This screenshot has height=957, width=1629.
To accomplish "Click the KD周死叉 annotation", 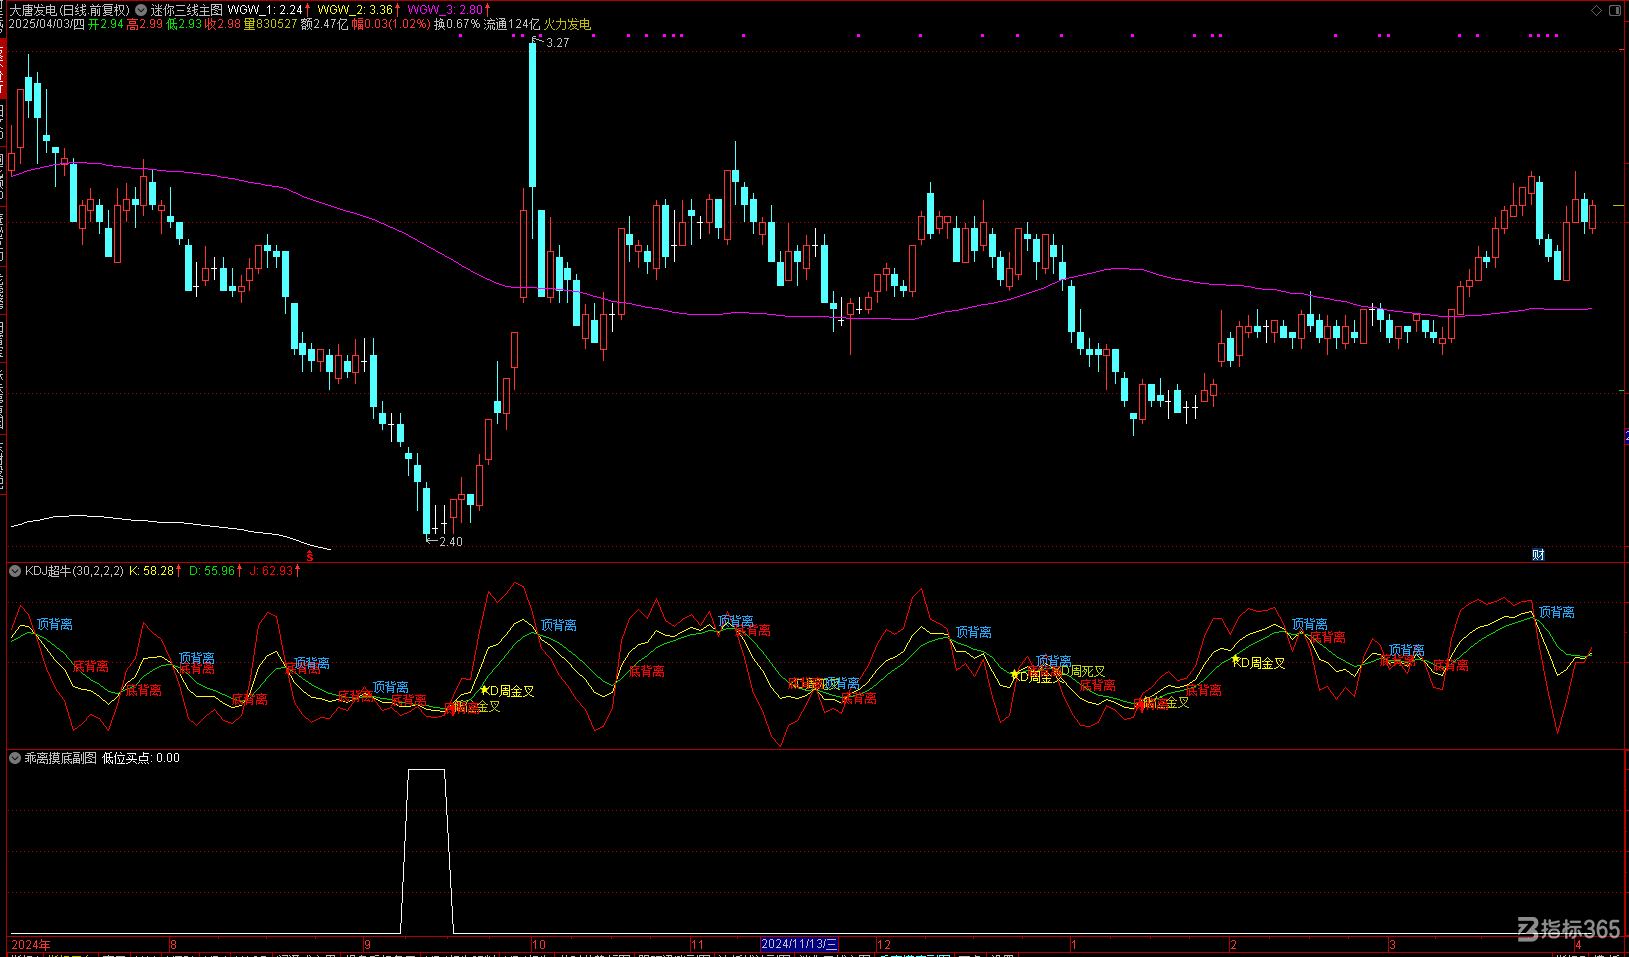I will click(1079, 671).
